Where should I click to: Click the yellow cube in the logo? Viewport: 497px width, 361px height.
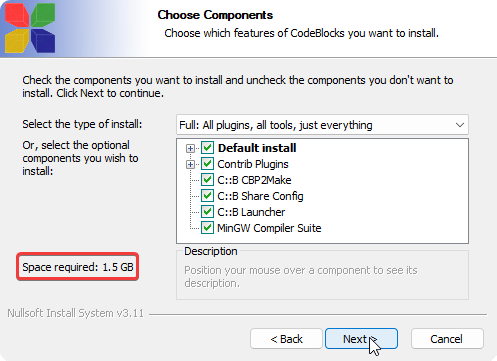17,41
